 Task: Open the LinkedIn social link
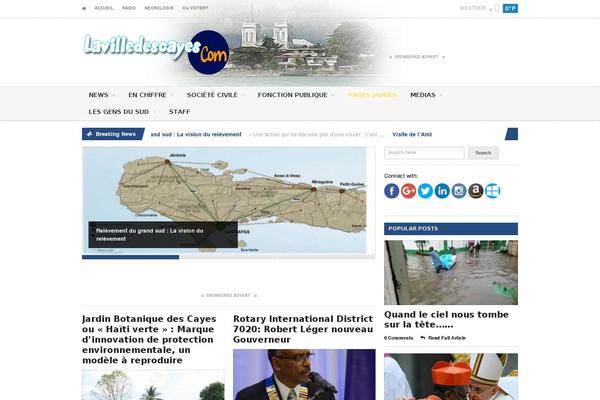(442, 191)
